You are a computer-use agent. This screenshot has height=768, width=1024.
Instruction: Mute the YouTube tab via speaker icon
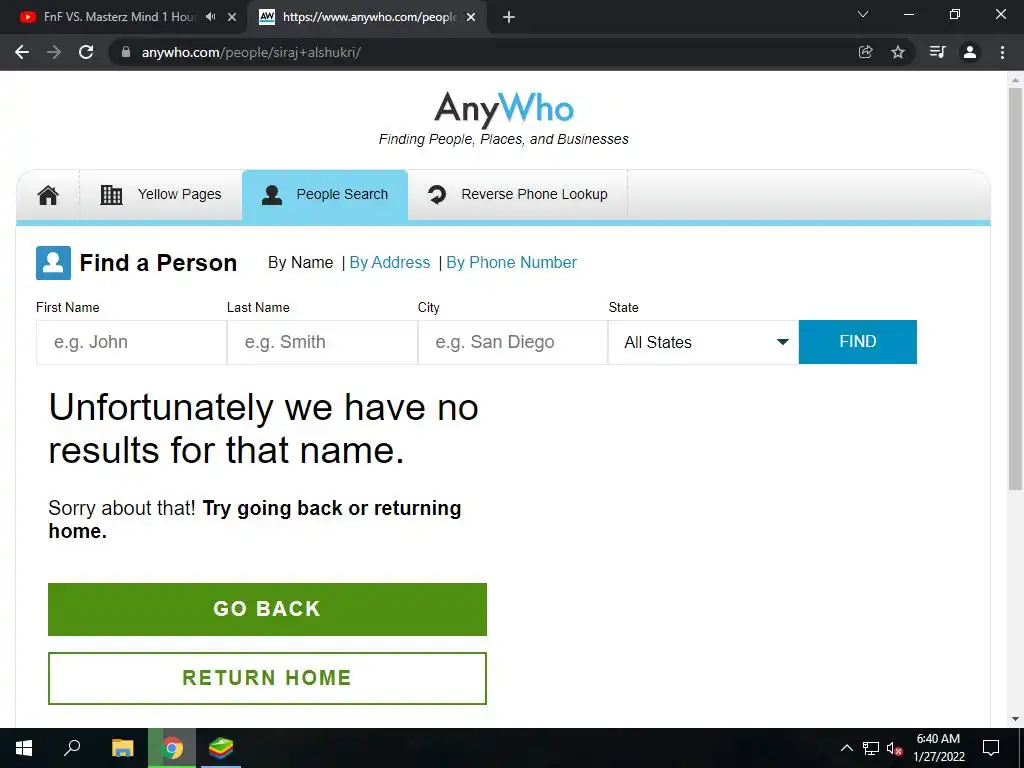(x=210, y=17)
